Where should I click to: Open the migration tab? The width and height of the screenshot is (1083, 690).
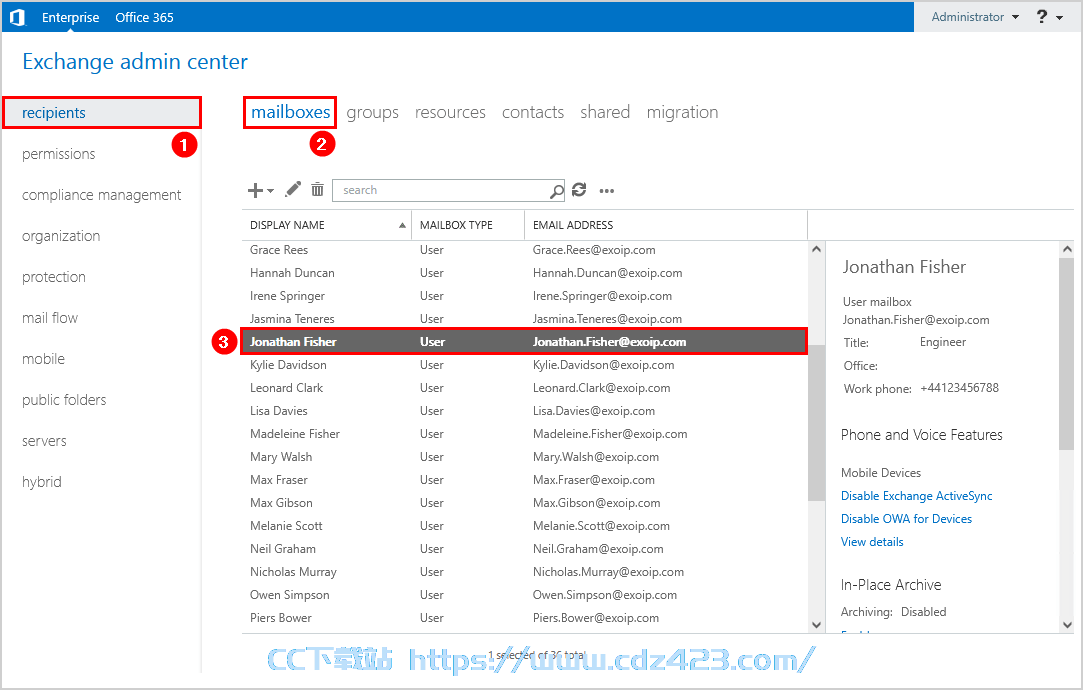pos(682,113)
